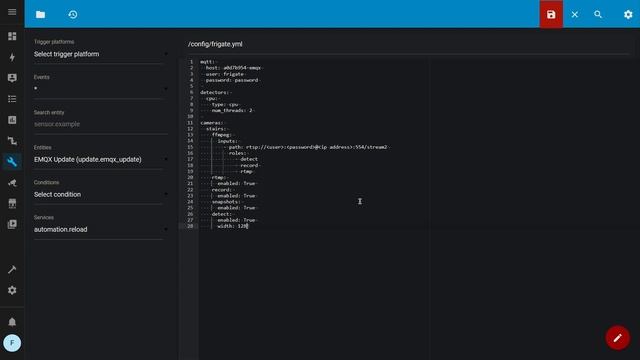This screenshot has height=360, width=640.
Task: Expand the Select condition dropdown
Action: click(x=101, y=195)
